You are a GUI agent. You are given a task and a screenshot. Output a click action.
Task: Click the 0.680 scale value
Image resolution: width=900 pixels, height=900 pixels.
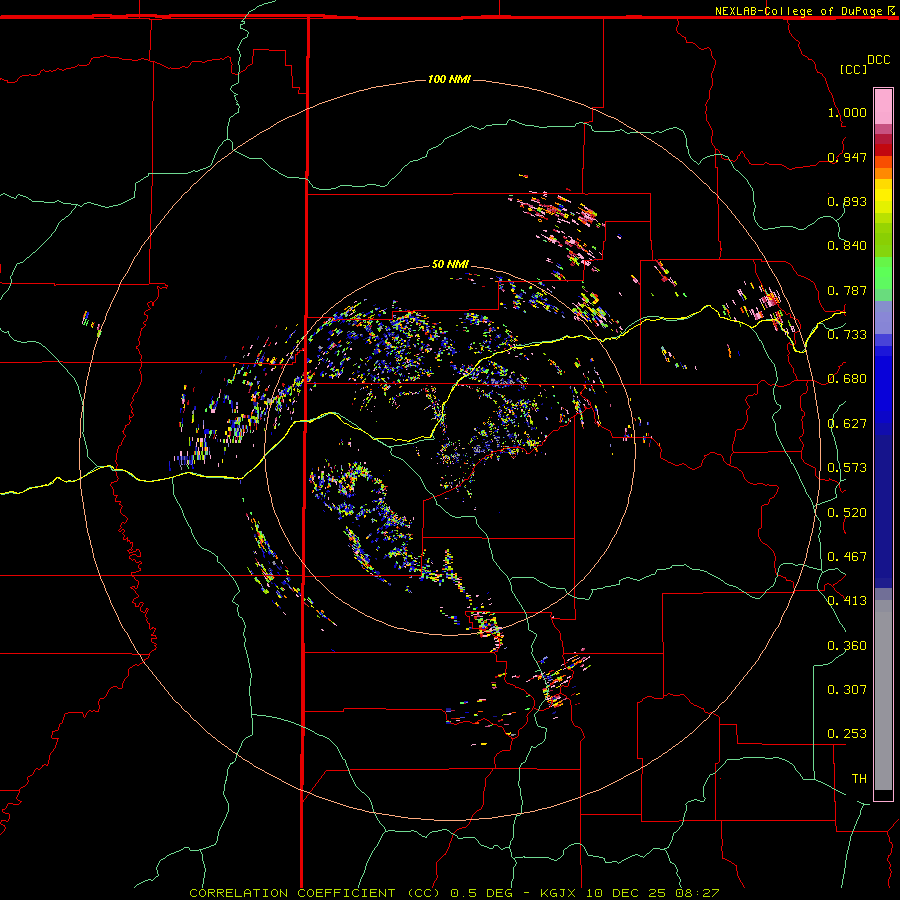[x=847, y=379]
